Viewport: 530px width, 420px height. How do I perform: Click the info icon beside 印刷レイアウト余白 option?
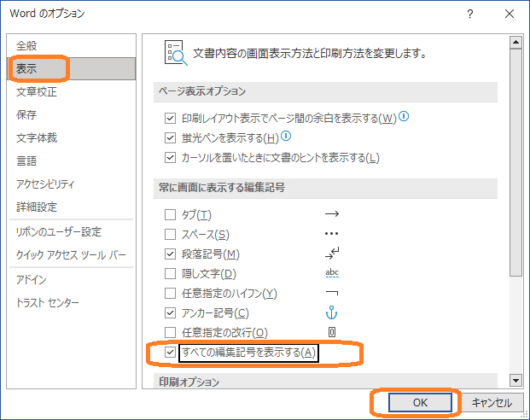pos(404,117)
